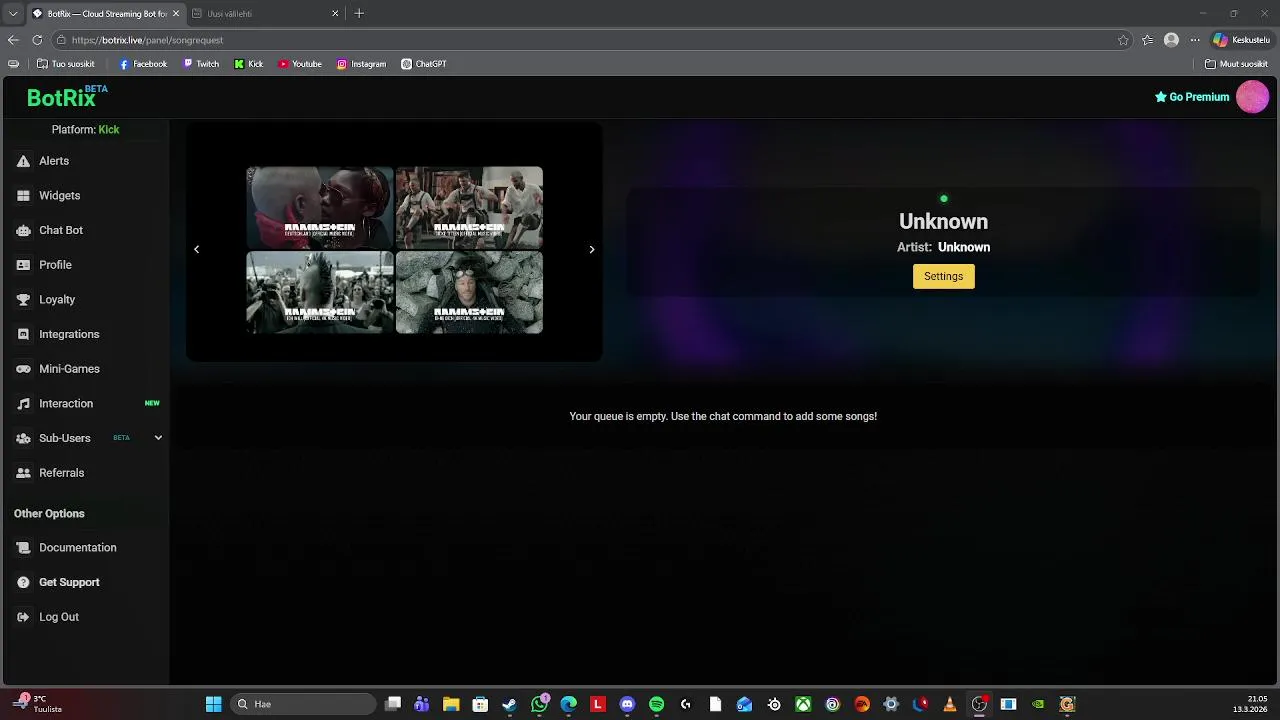The image size is (1280, 720).
Task: Click the song title Unknown
Action: 943,222
